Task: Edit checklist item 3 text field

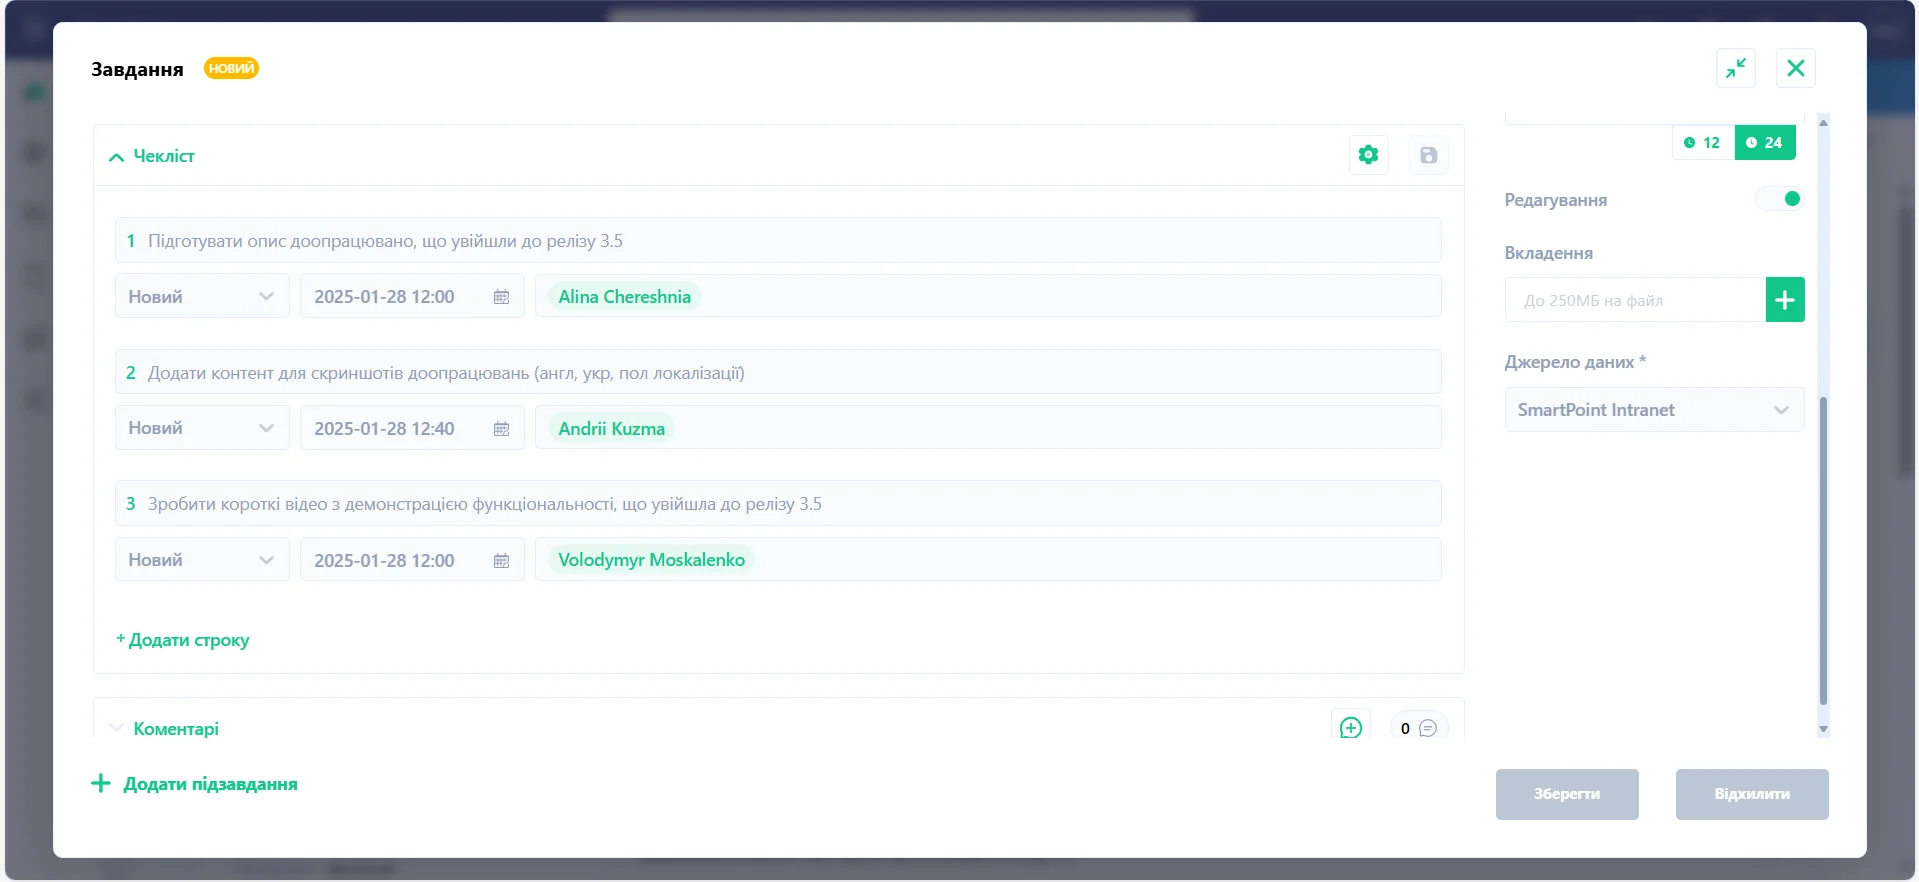Action: click(778, 504)
